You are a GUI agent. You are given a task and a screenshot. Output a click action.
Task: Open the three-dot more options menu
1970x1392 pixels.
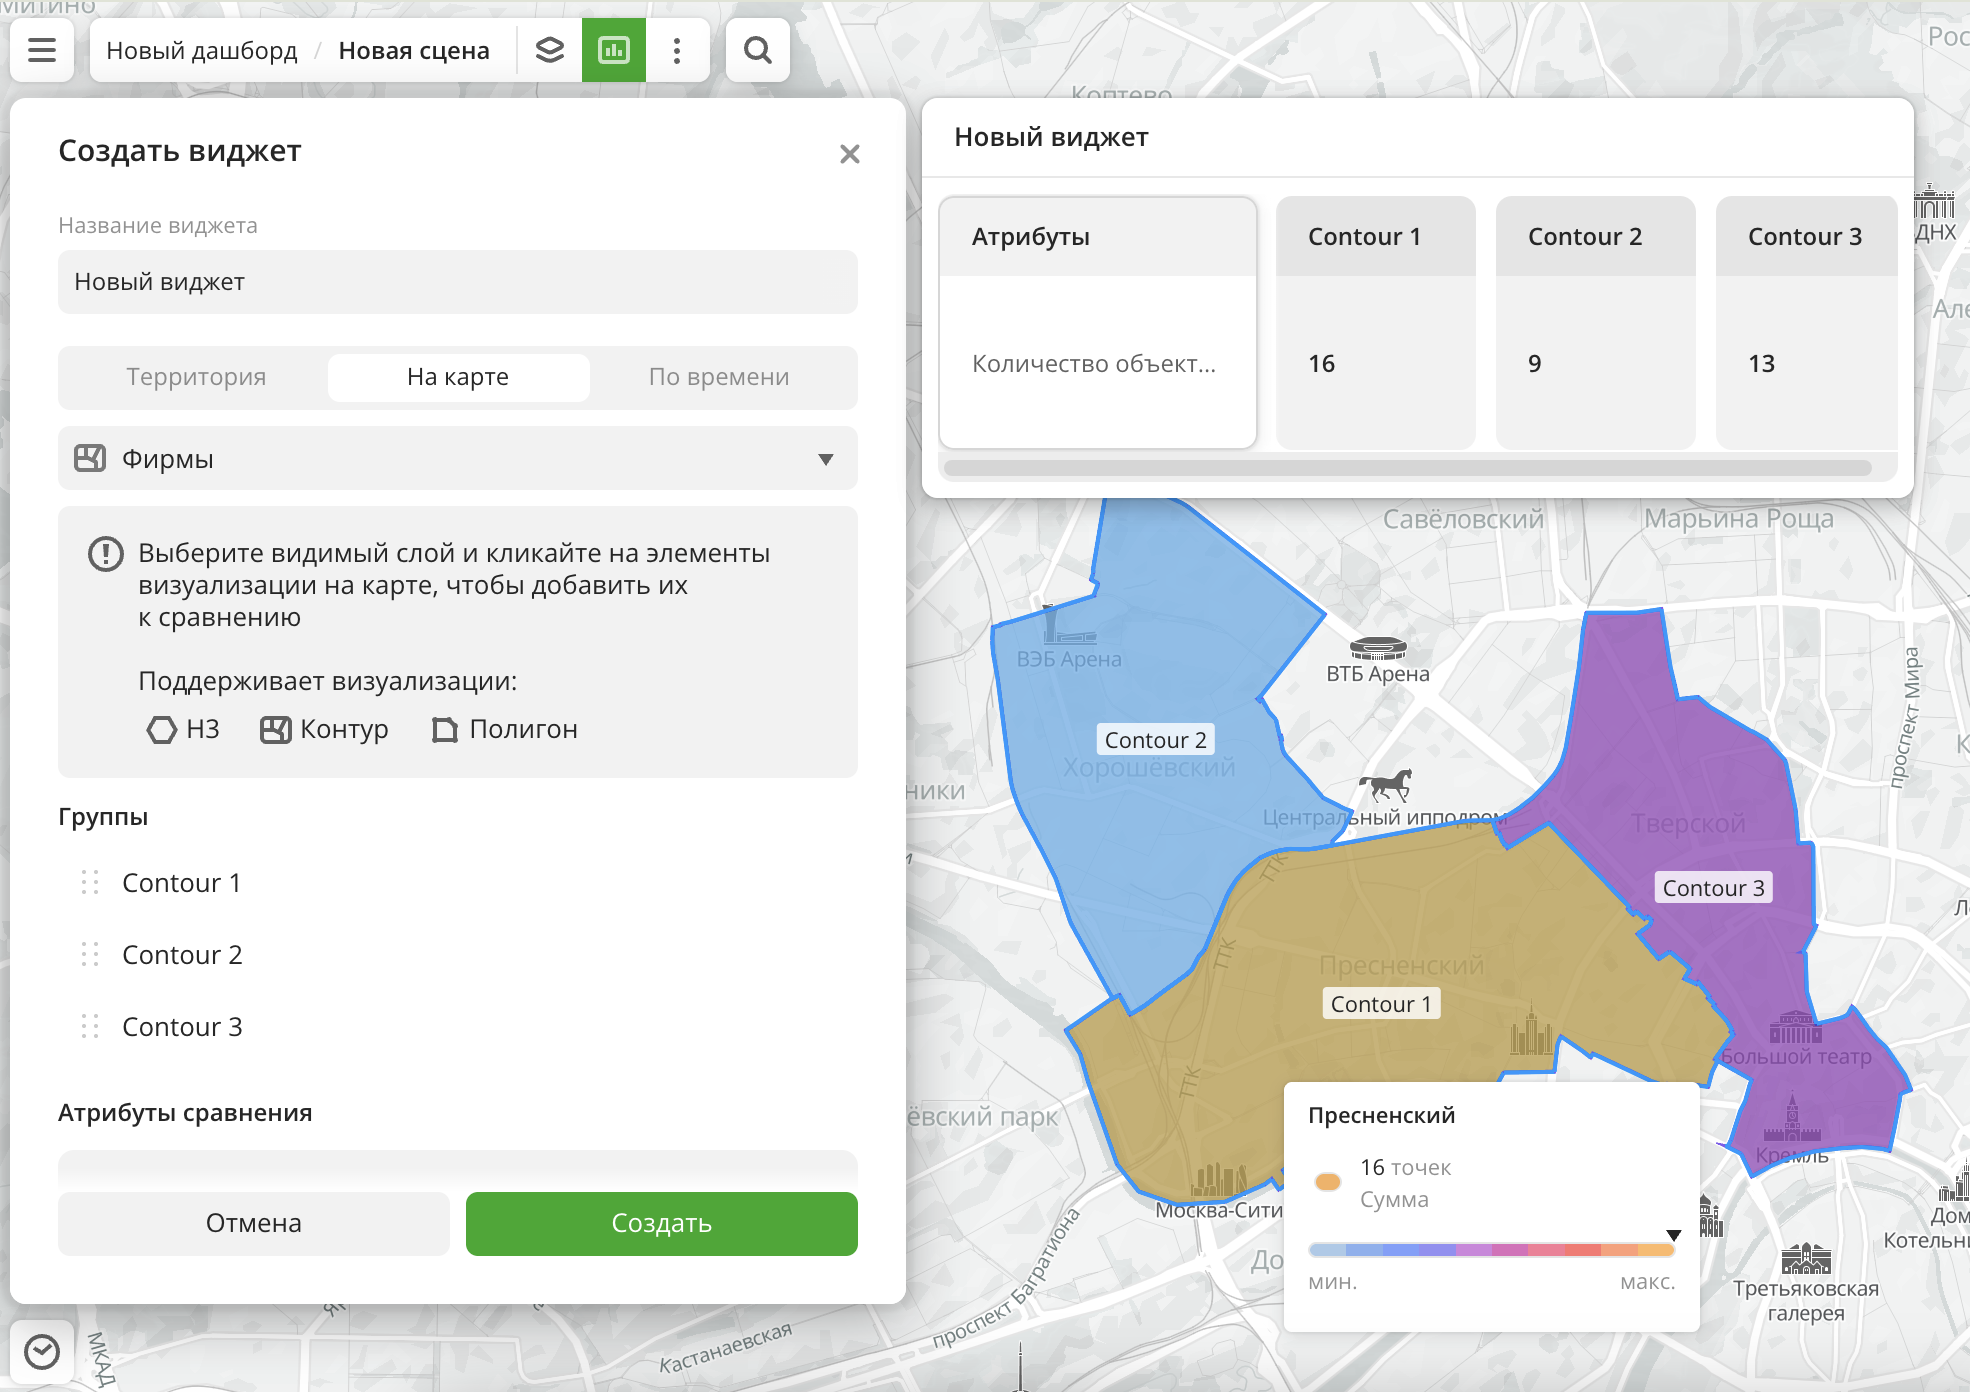[x=677, y=50]
